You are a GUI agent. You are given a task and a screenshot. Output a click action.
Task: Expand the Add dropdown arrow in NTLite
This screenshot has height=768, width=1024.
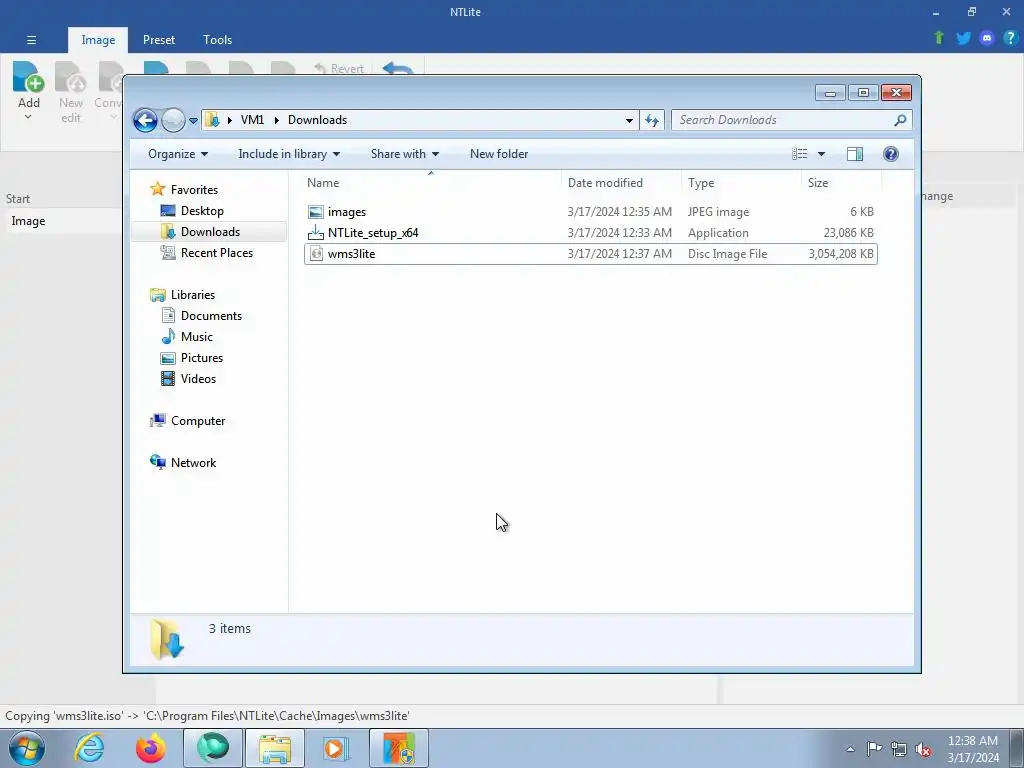28,117
